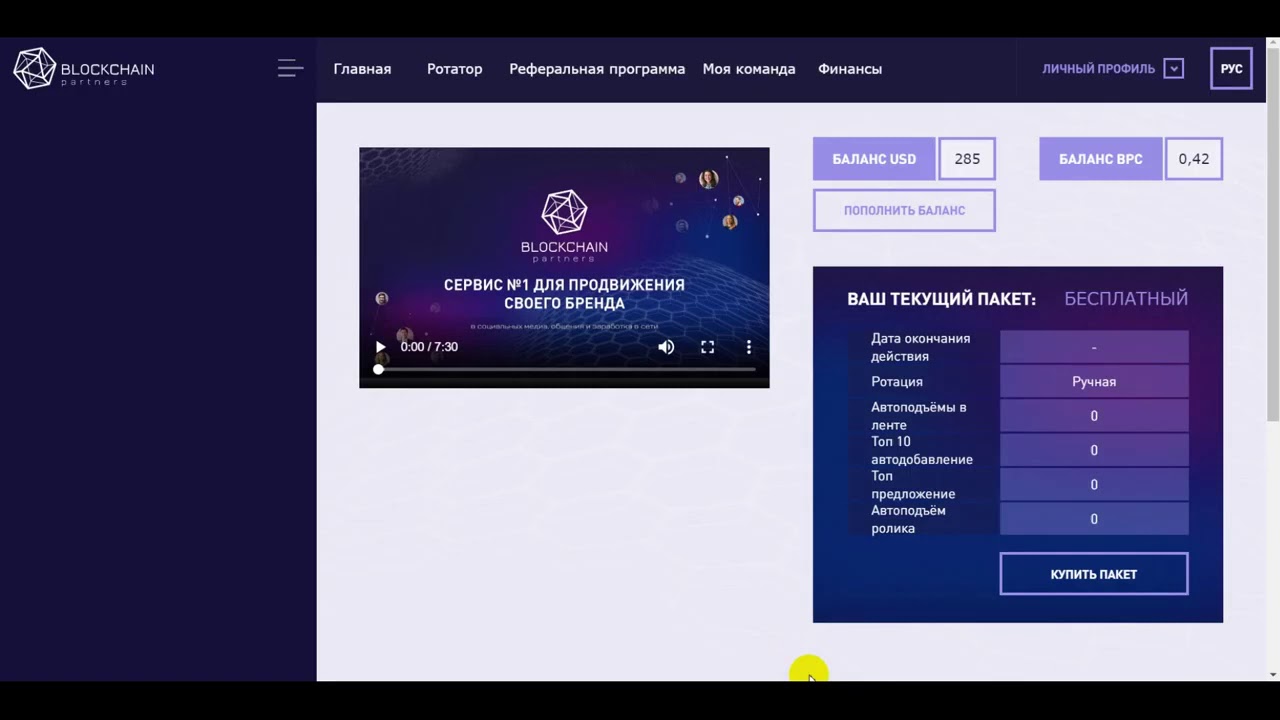
Task: Switch language with РУС button
Action: (1231, 69)
